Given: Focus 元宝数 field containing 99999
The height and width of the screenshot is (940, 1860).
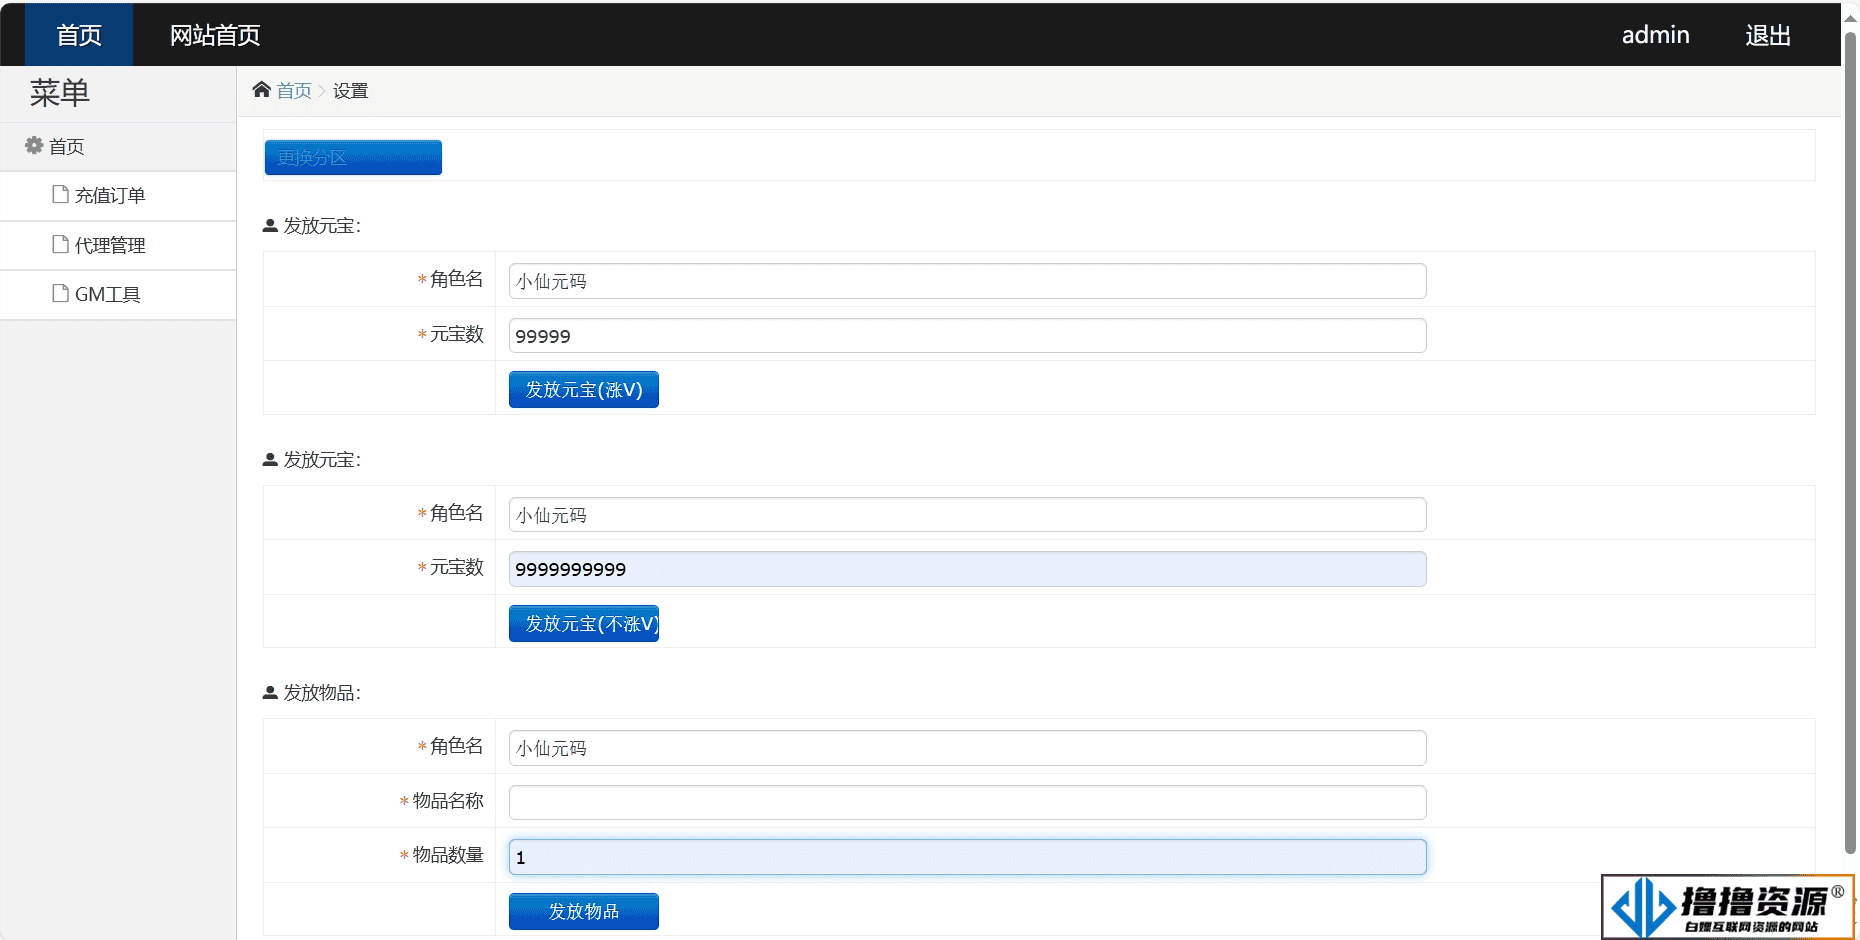Looking at the screenshot, I should click(x=967, y=336).
